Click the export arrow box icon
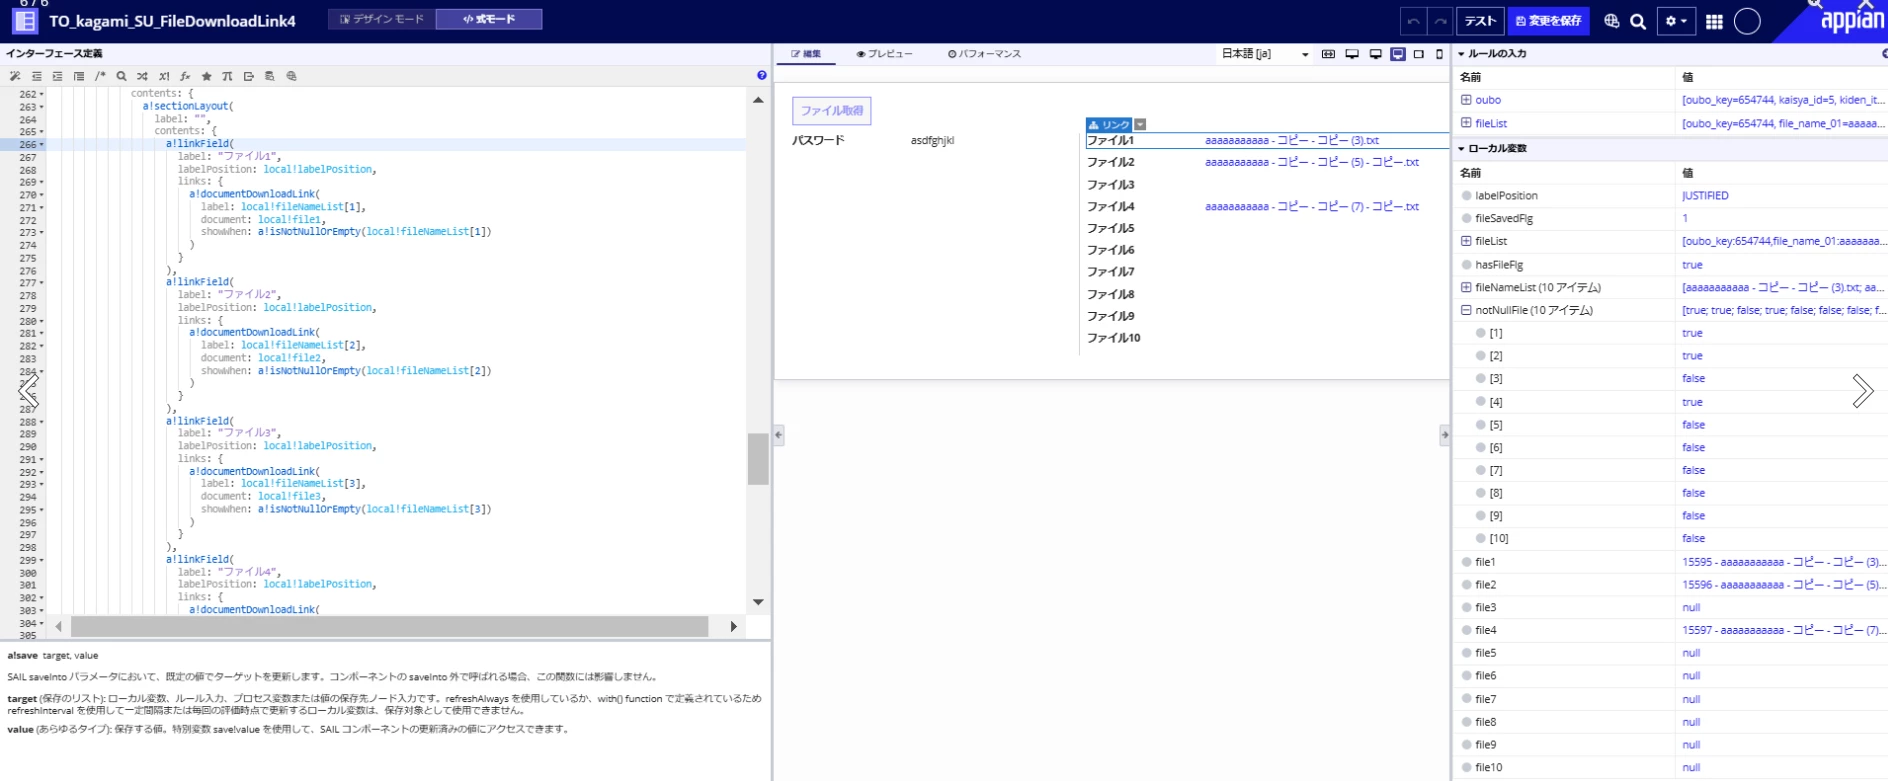Viewport: 1888px width, 781px height. pos(249,76)
